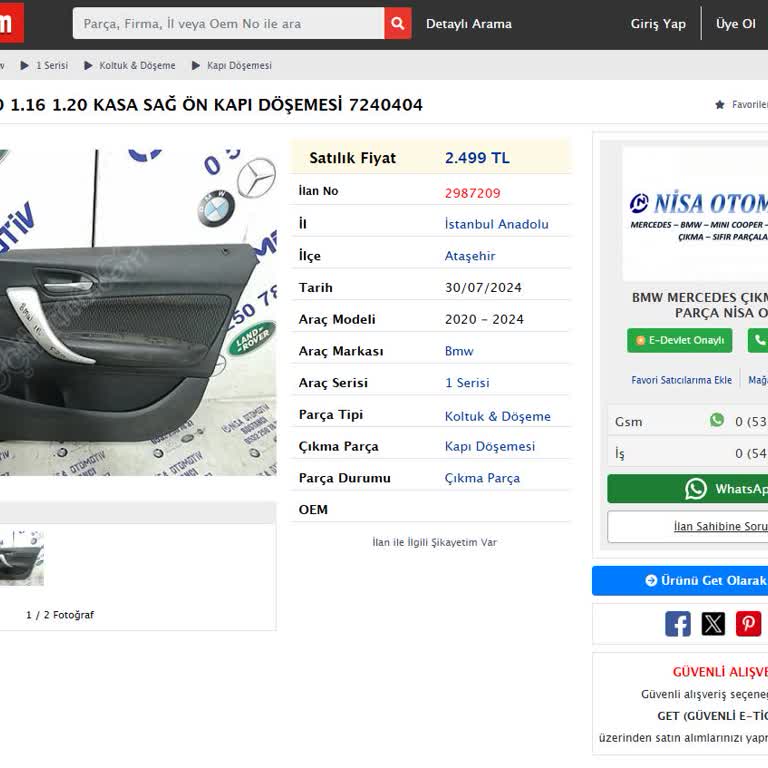
Task: Share listing on Facebook
Action: [x=678, y=624]
